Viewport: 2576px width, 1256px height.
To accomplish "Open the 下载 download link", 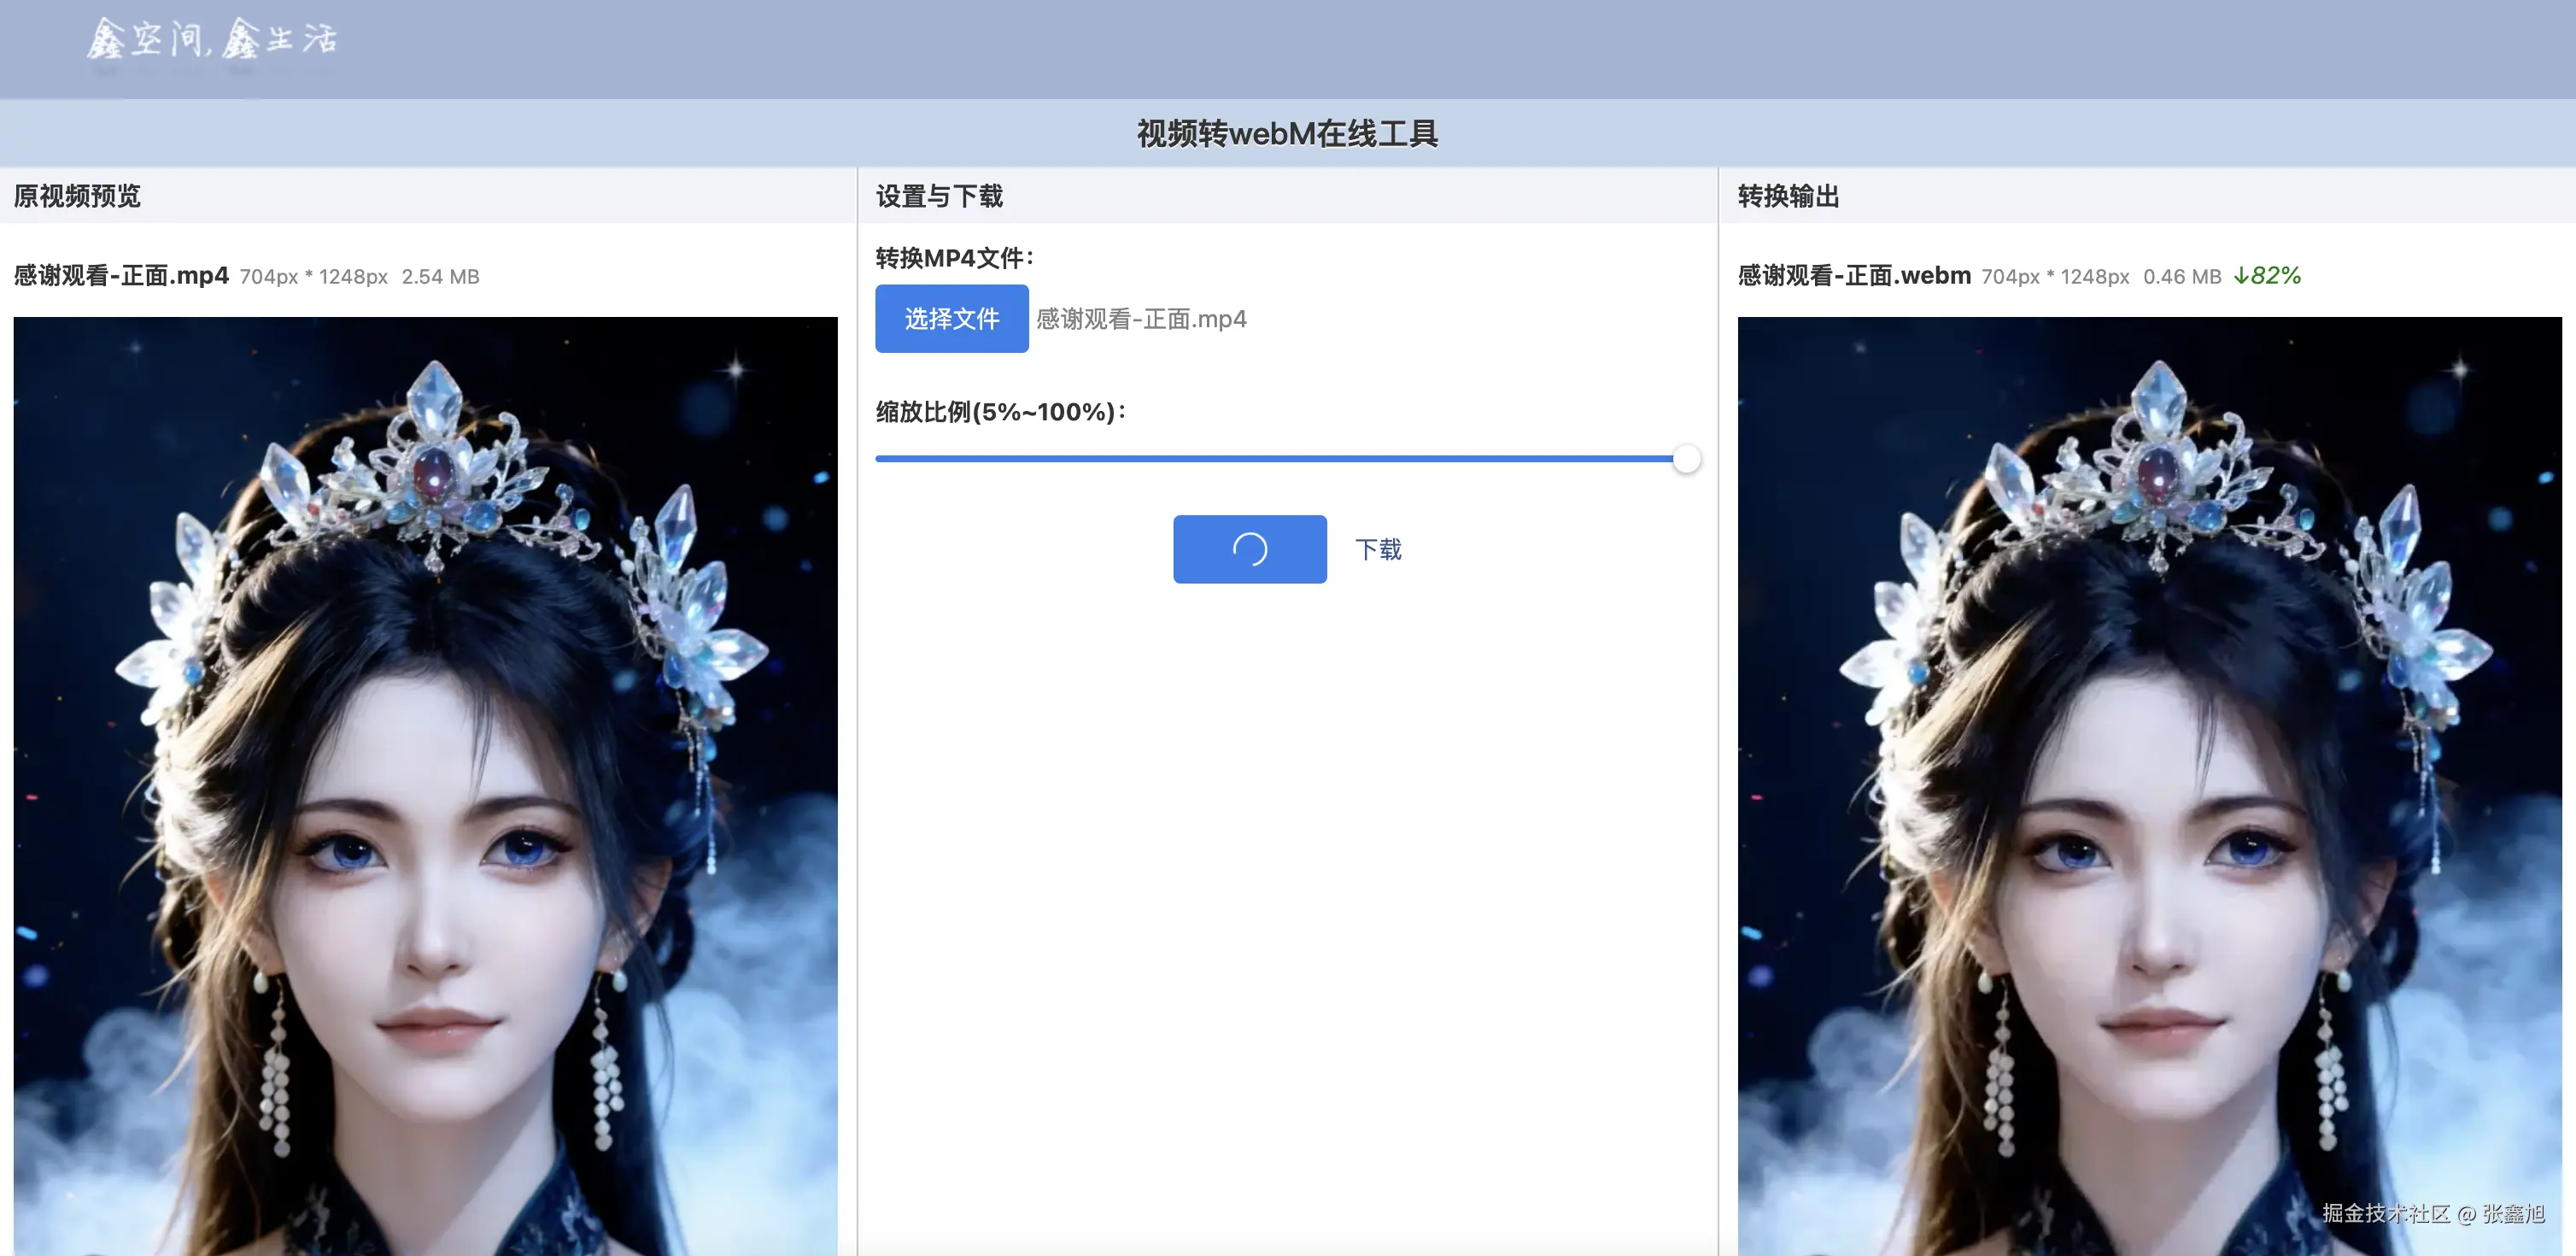I will (1378, 548).
